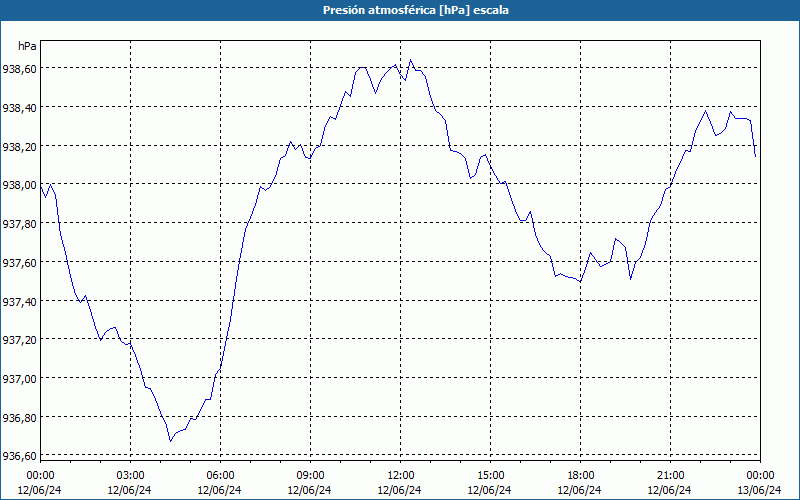Click the 'hPa' unit label above y-axis
The height and width of the screenshot is (500, 800).
coord(27,46)
